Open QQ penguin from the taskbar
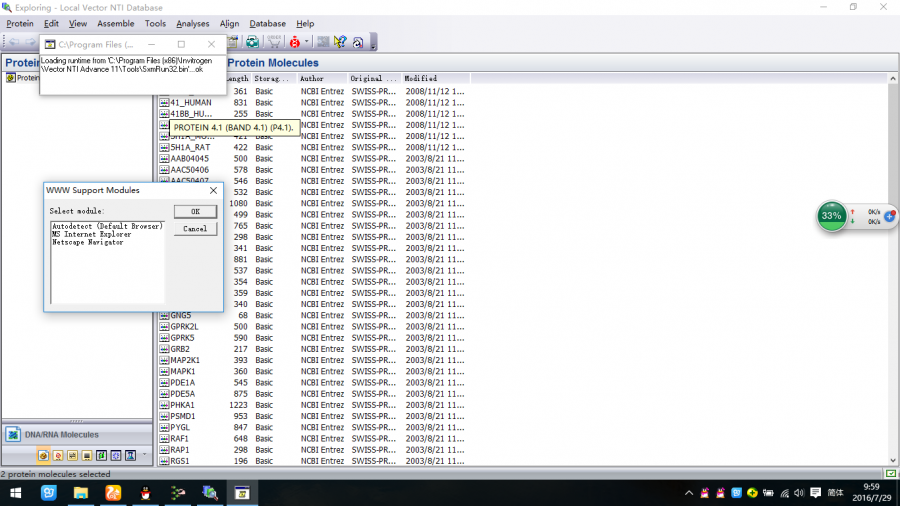Screen dimensions: 900x506 click(145, 493)
